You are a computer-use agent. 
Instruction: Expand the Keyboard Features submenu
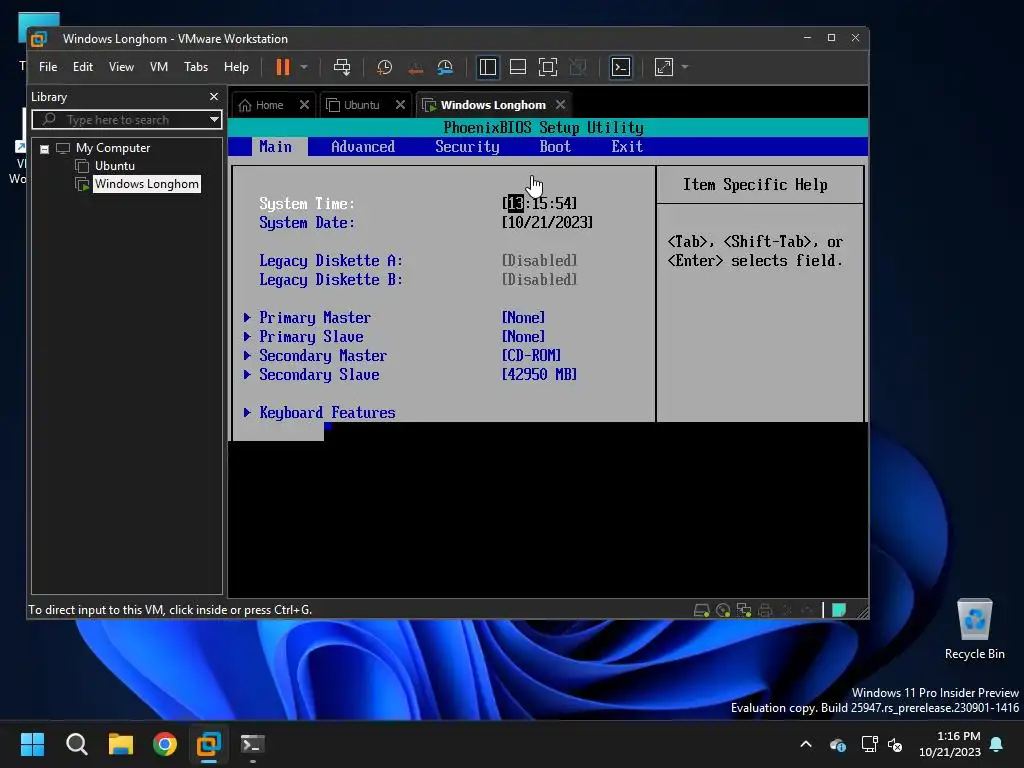(x=319, y=413)
